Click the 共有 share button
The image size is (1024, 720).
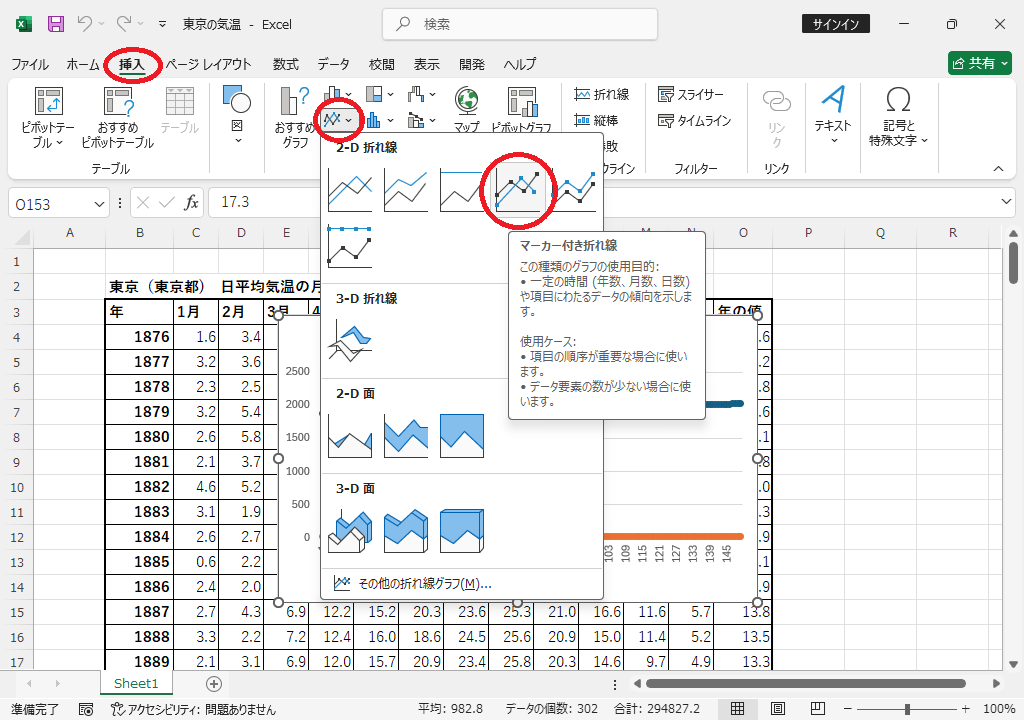(x=980, y=63)
